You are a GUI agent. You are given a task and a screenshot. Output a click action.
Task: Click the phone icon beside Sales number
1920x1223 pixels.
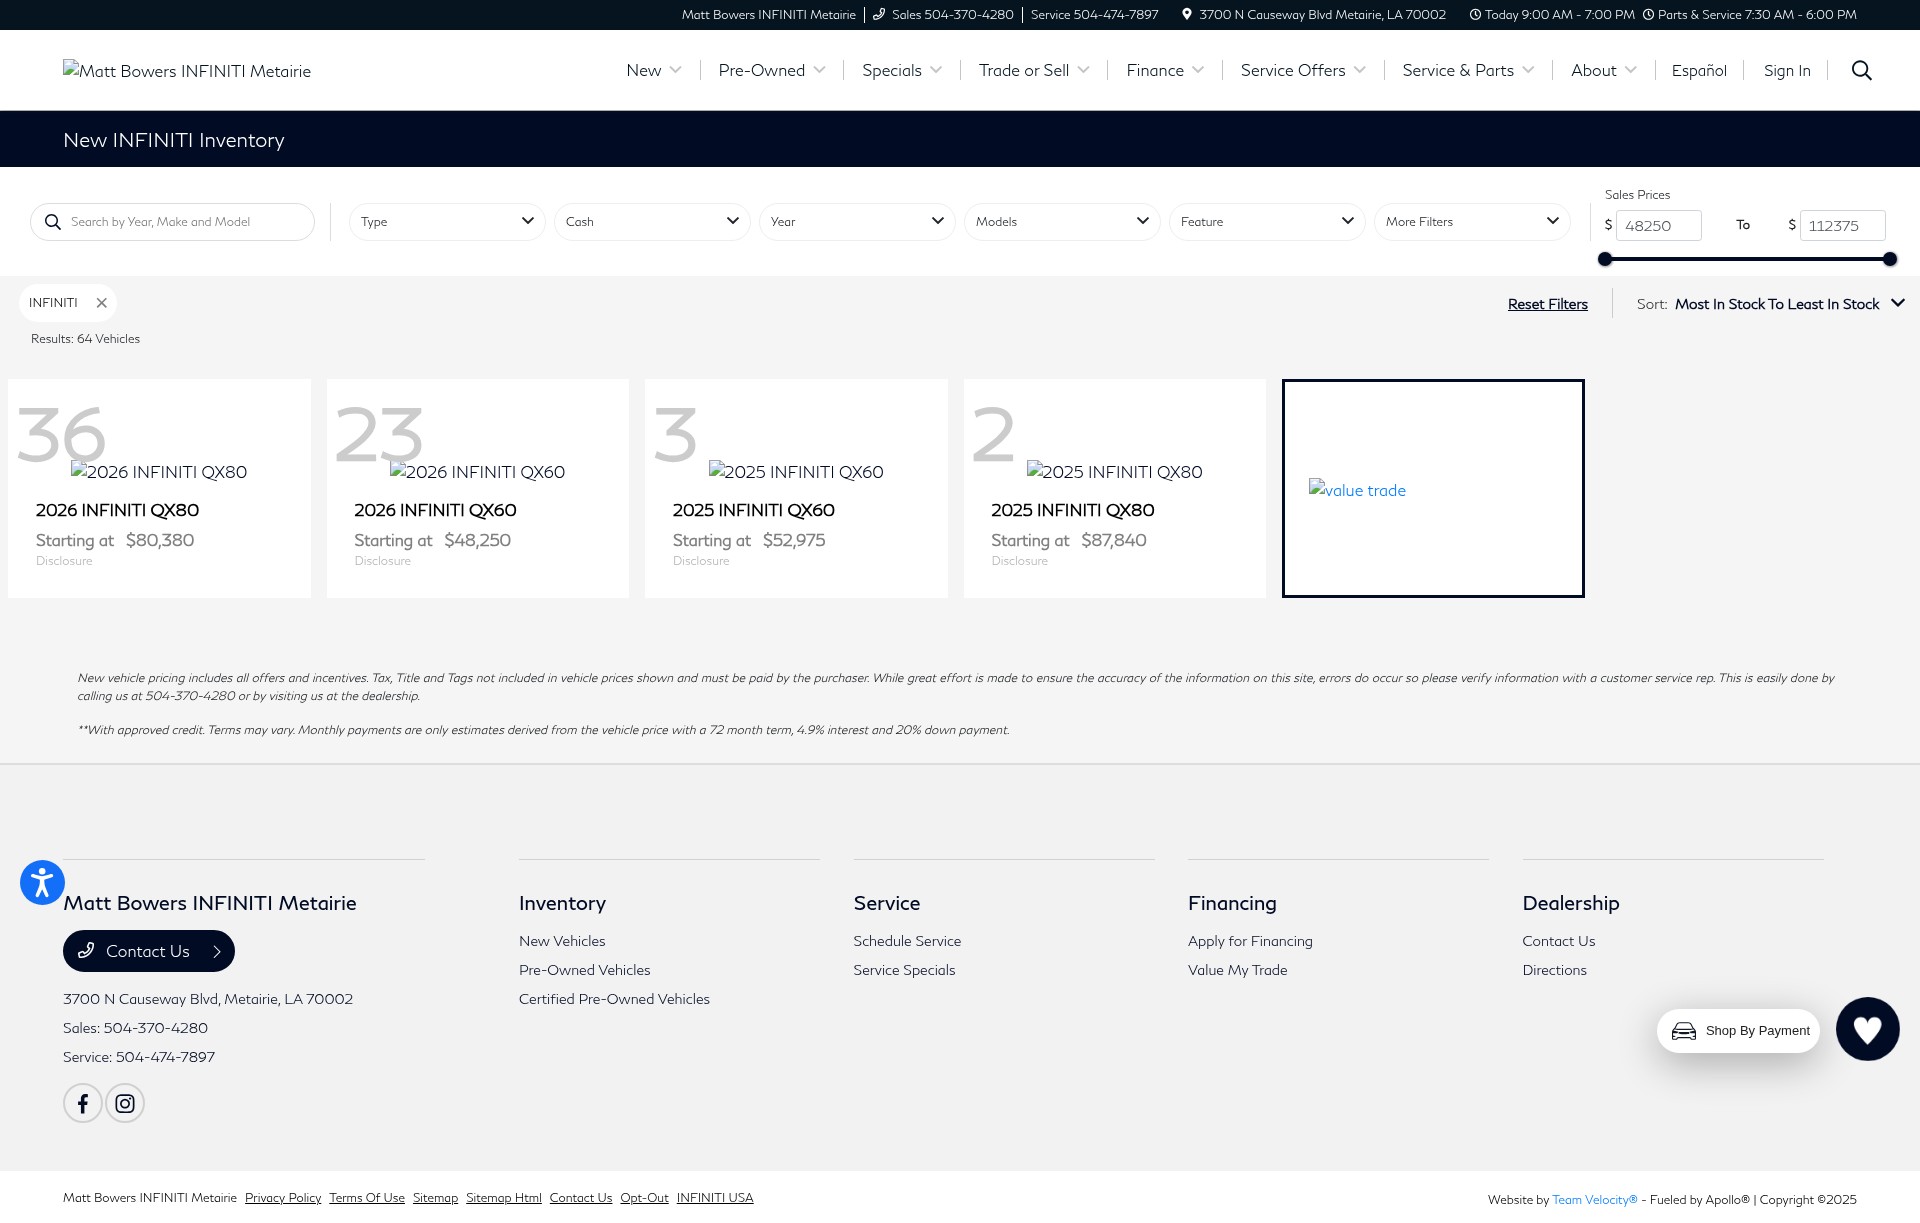879,14
